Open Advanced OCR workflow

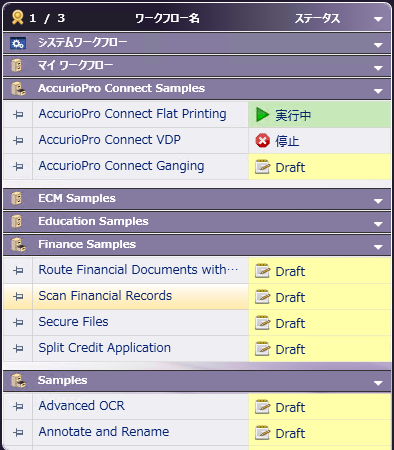pos(82,406)
